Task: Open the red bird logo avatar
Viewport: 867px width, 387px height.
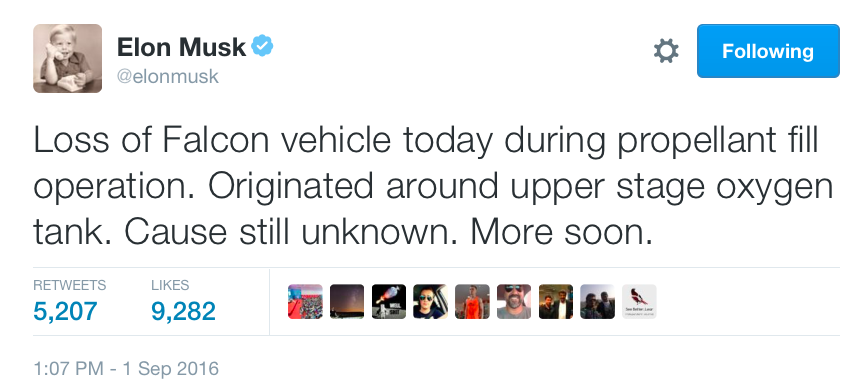Action: [x=639, y=302]
